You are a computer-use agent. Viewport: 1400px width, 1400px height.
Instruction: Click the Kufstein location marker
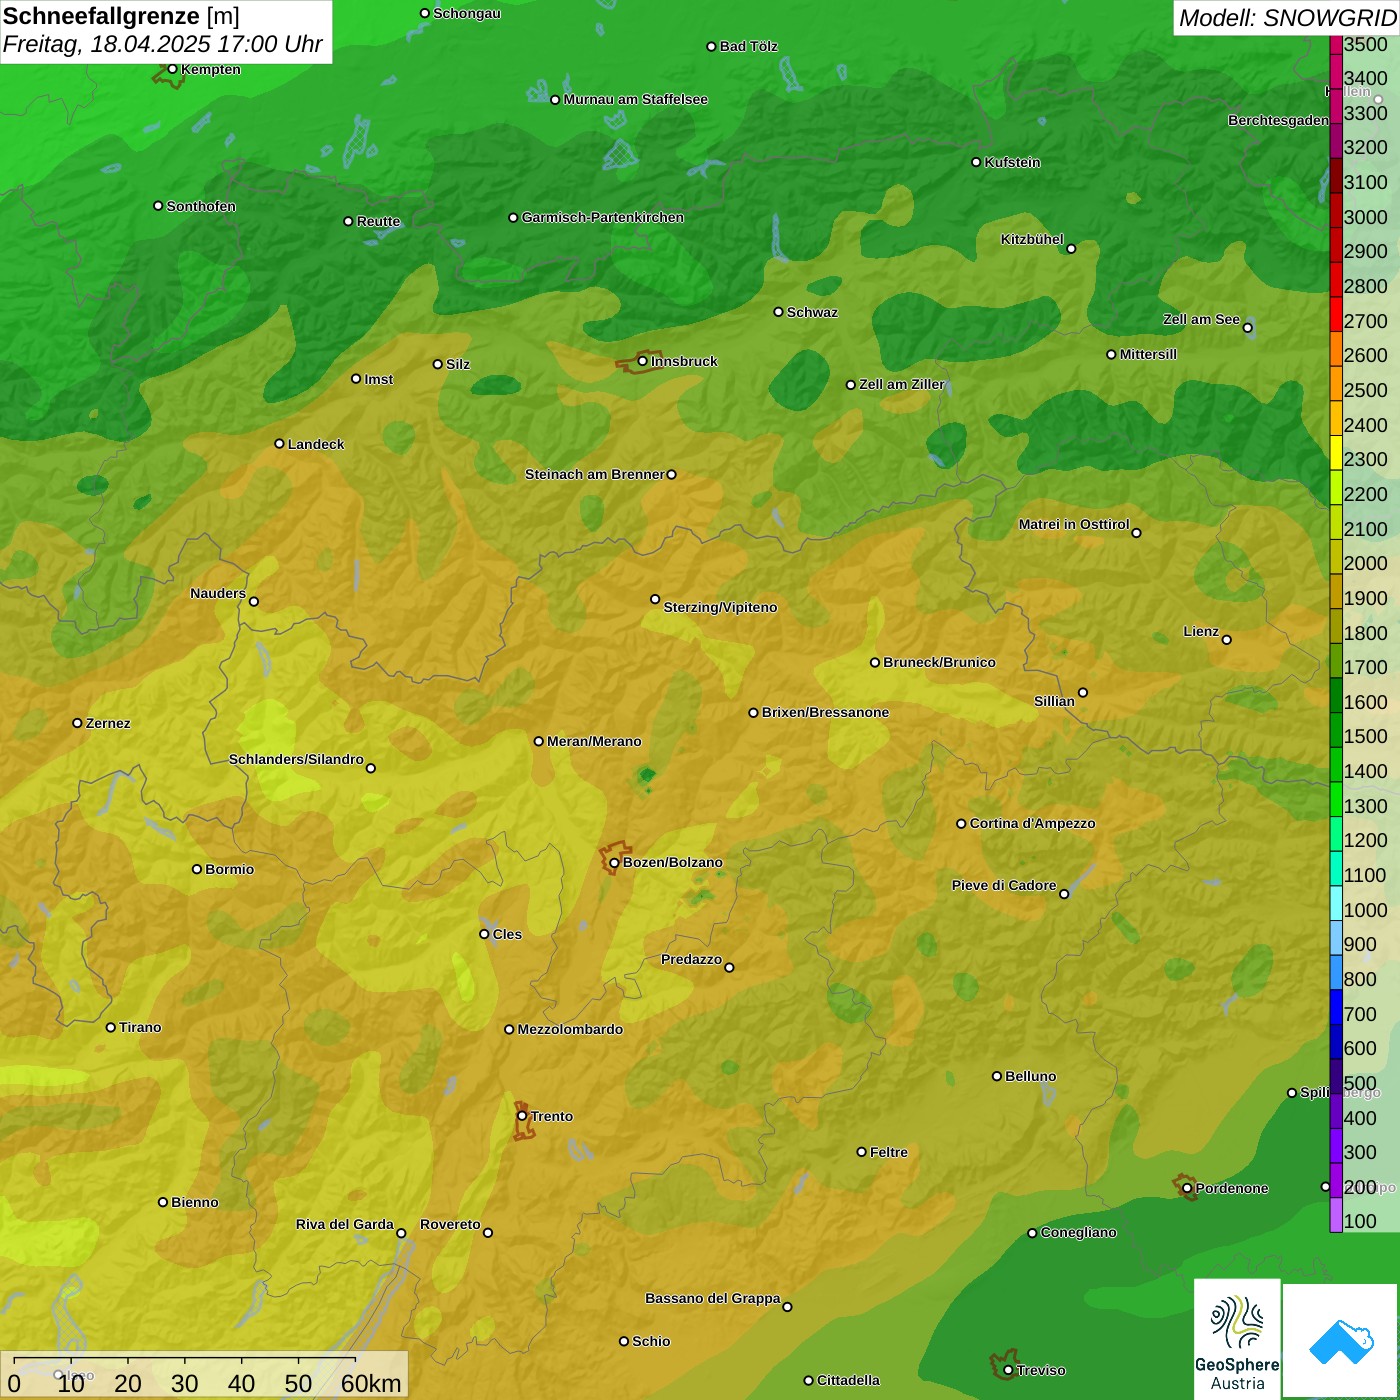[x=977, y=162]
